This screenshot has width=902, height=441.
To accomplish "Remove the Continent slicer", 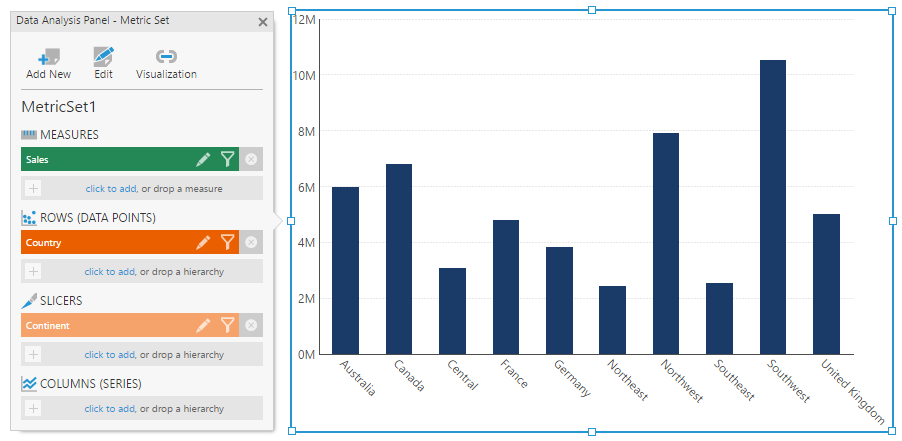I will (251, 325).
